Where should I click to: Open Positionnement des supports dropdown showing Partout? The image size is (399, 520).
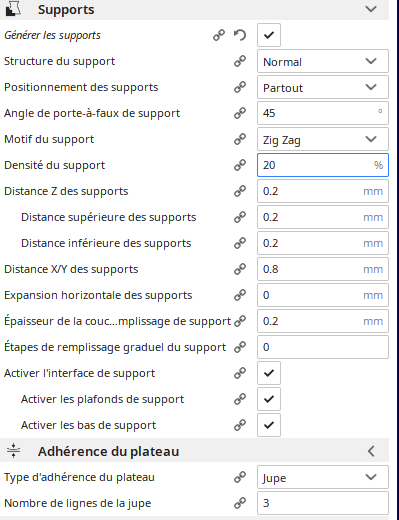tap(323, 87)
